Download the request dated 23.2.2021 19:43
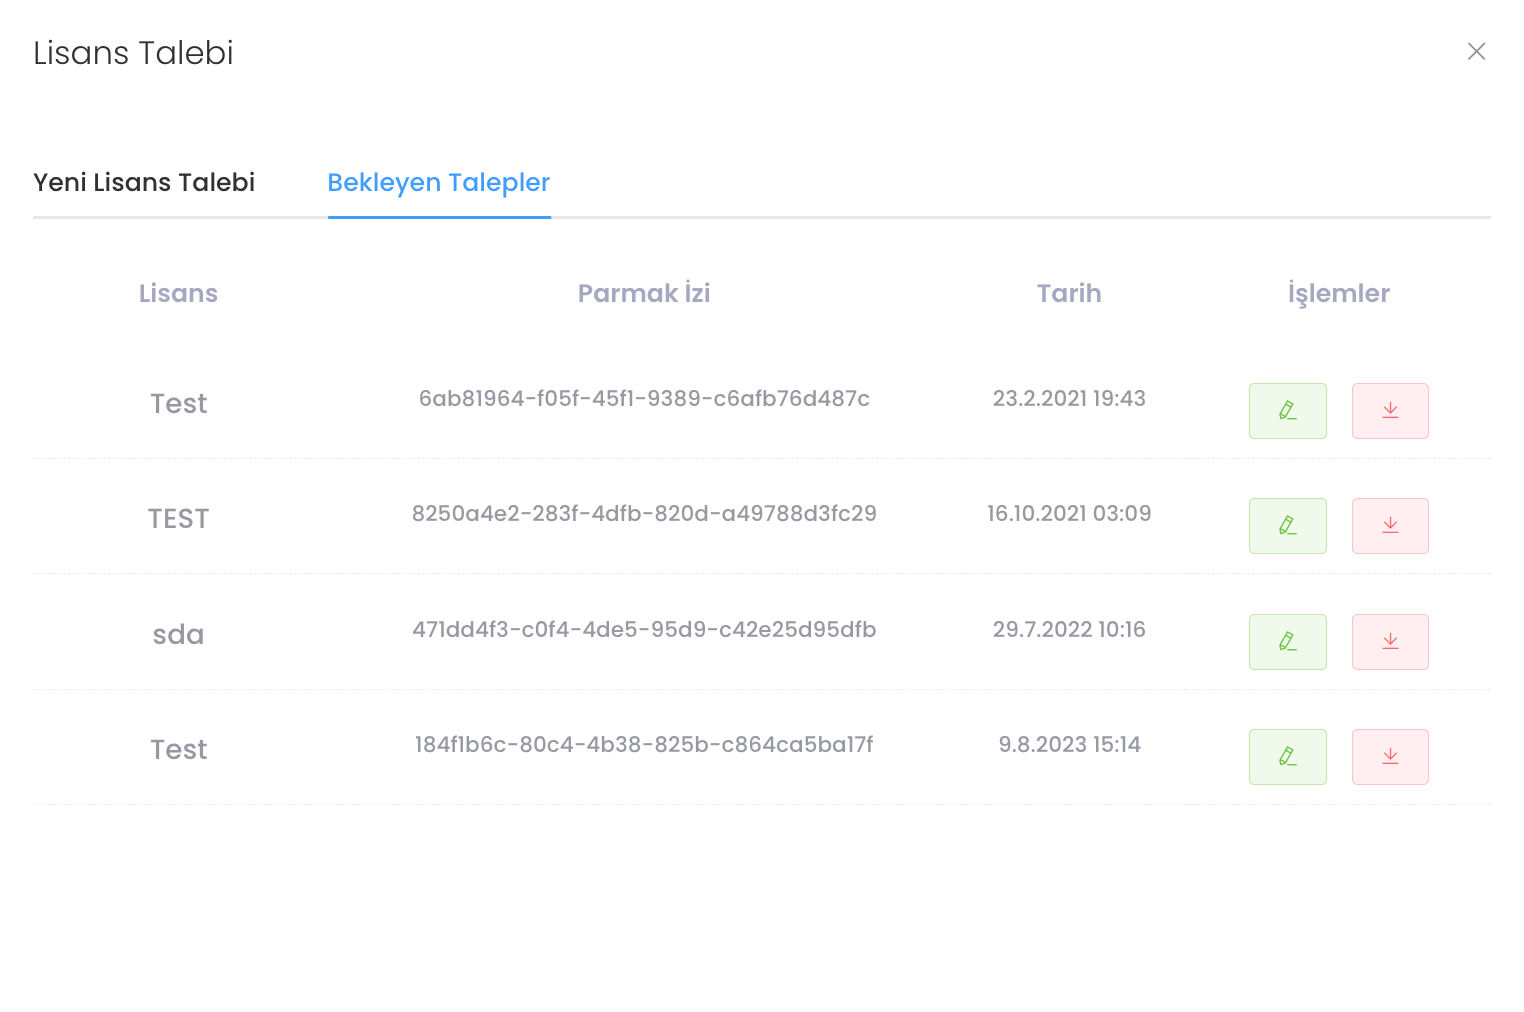 (1389, 411)
